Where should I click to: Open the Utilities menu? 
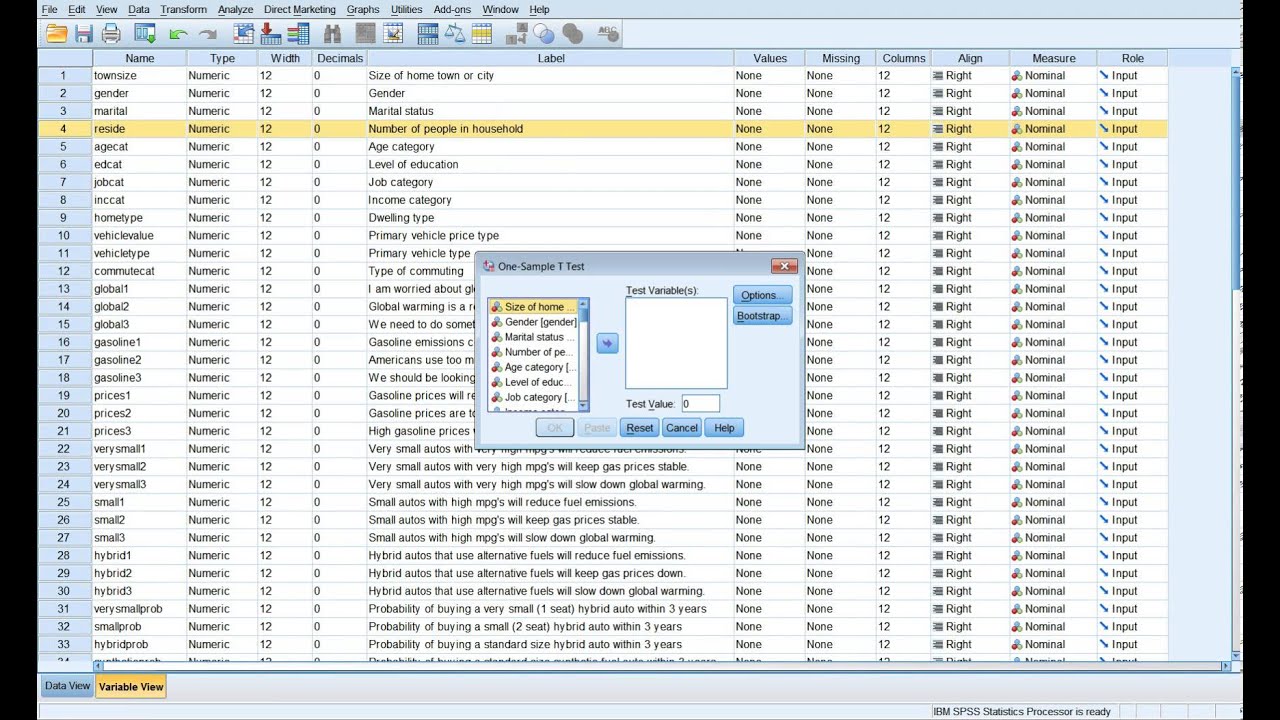pyautogui.click(x=406, y=9)
